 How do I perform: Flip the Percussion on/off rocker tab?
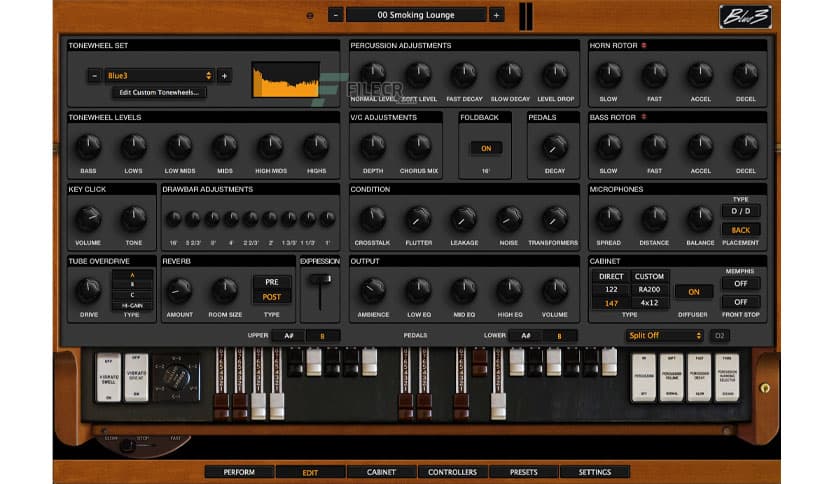pyautogui.click(x=644, y=377)
